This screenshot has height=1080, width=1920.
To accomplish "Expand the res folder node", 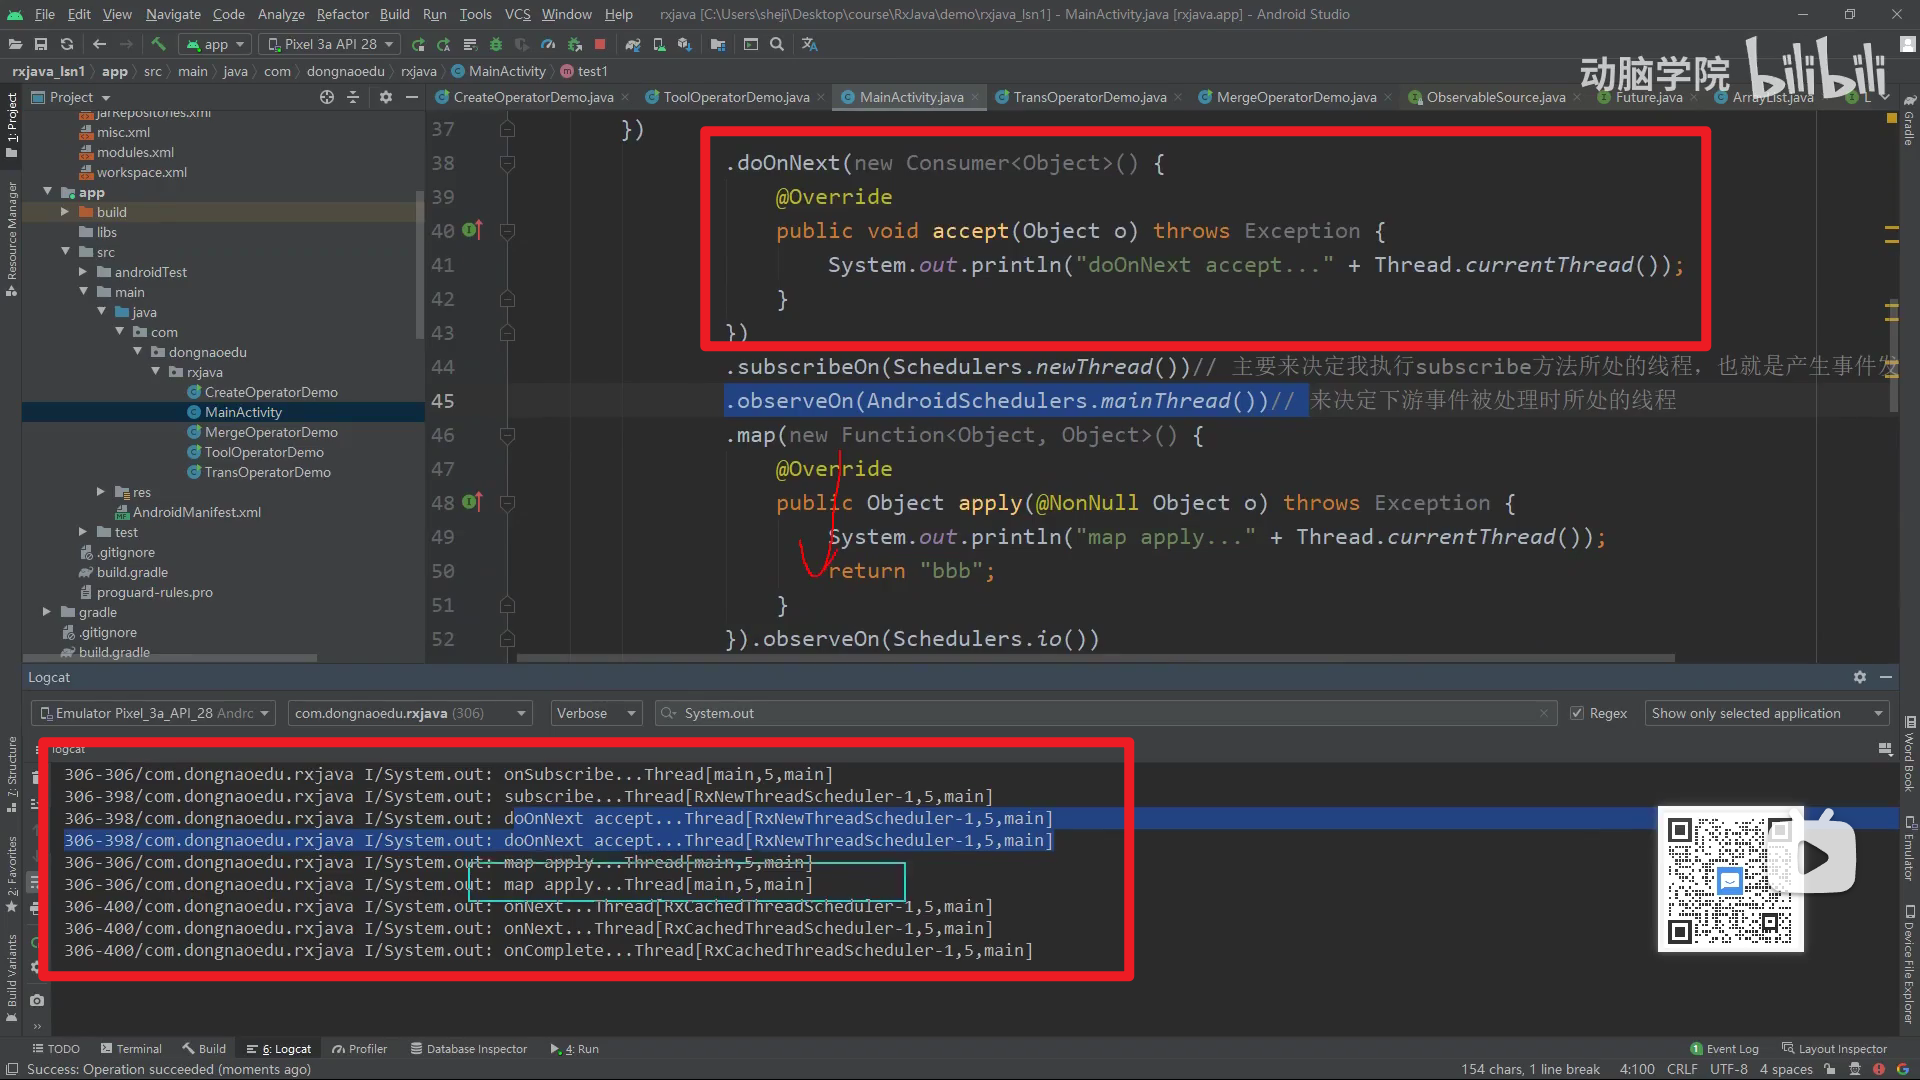I will pyautogui.click(x=101, y=492).
